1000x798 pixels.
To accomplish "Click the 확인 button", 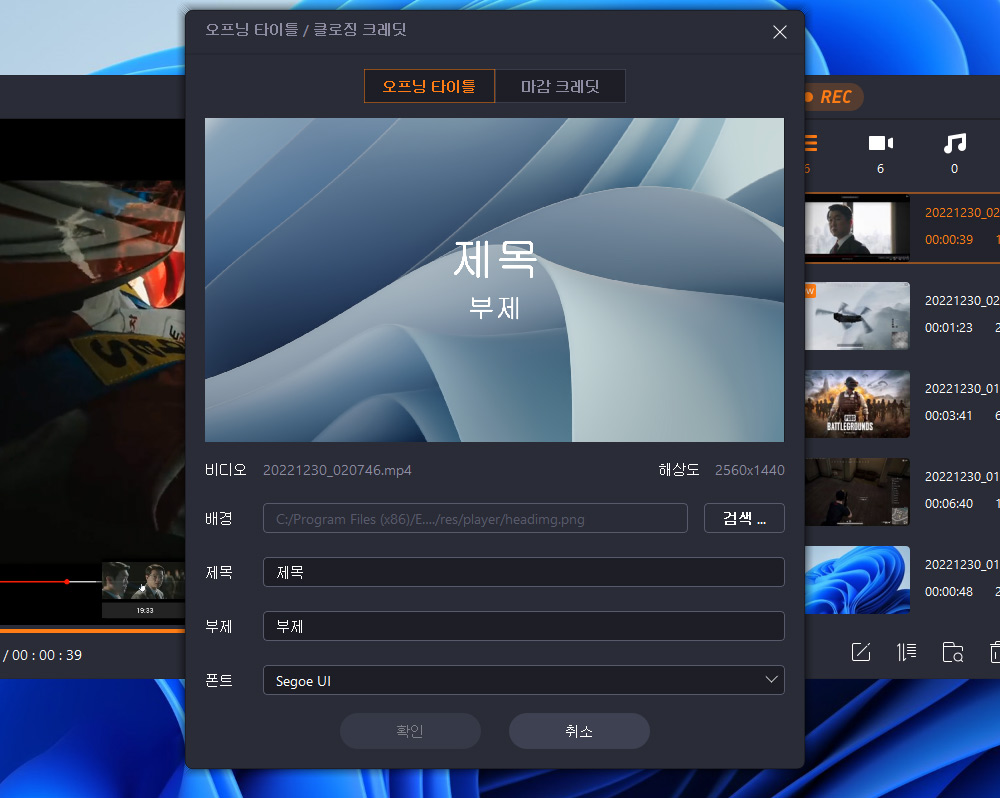I will [x=410, y=731].
